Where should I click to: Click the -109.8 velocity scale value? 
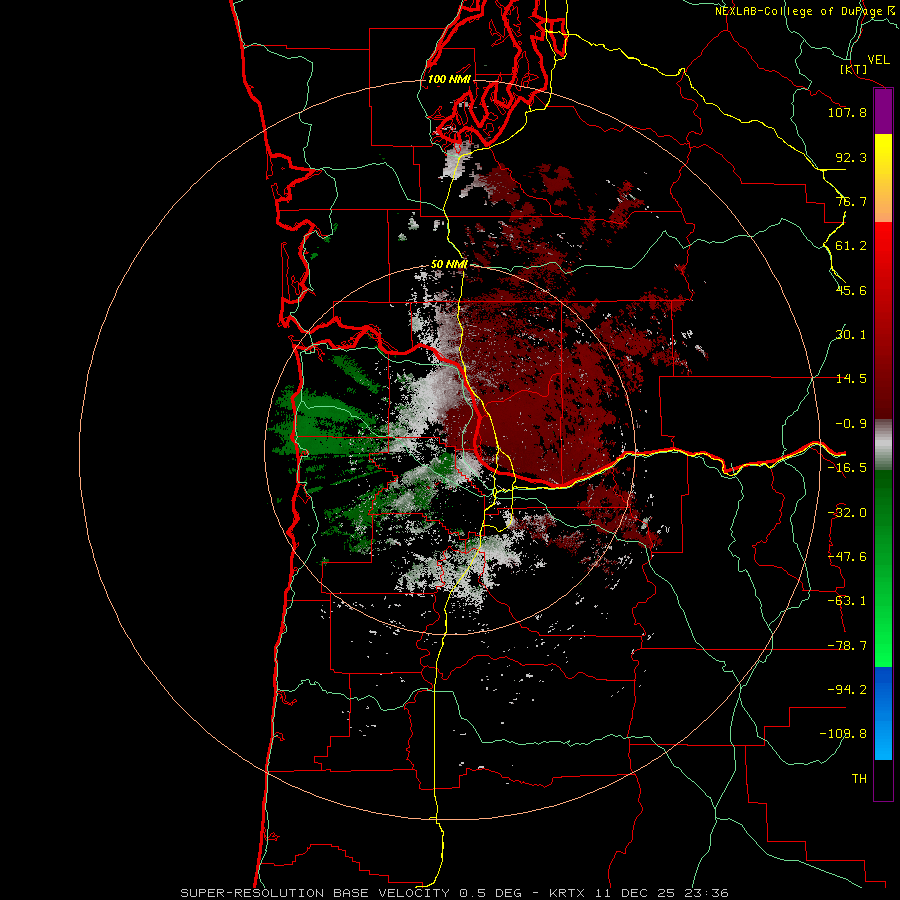point(843,734)
